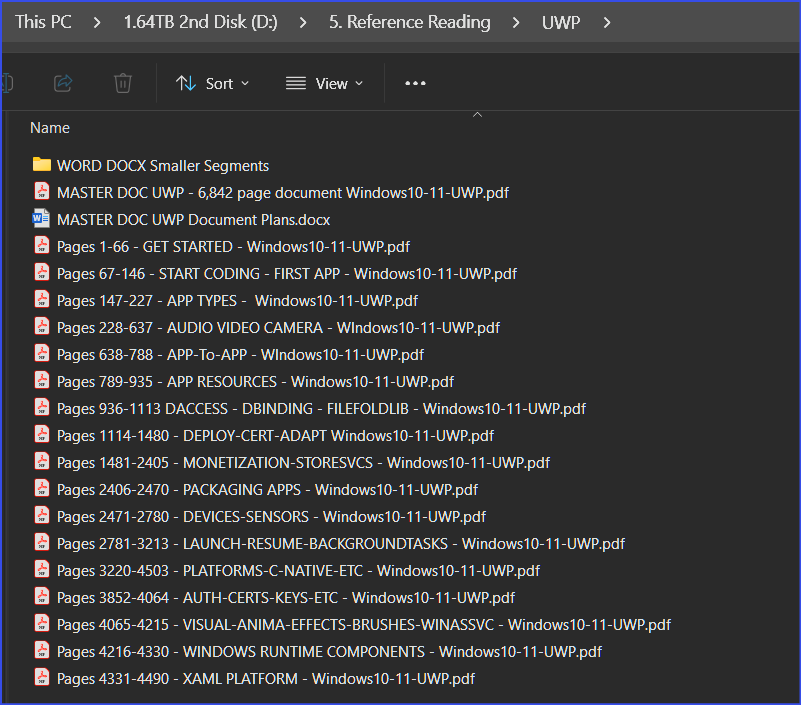Open the View dropdown menu
This screenshot has height=705, width=801.
(x=325, y=83)
